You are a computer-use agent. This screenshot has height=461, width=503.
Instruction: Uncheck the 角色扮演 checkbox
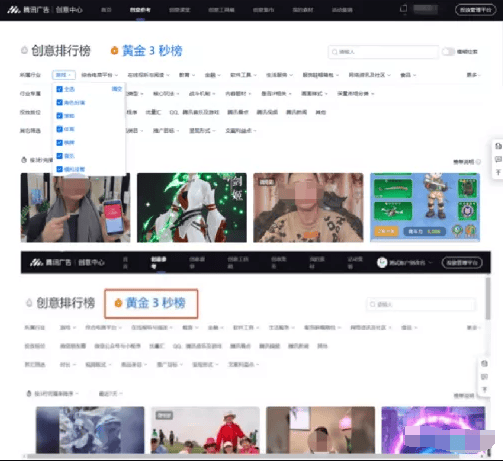[x=60, y=102]
